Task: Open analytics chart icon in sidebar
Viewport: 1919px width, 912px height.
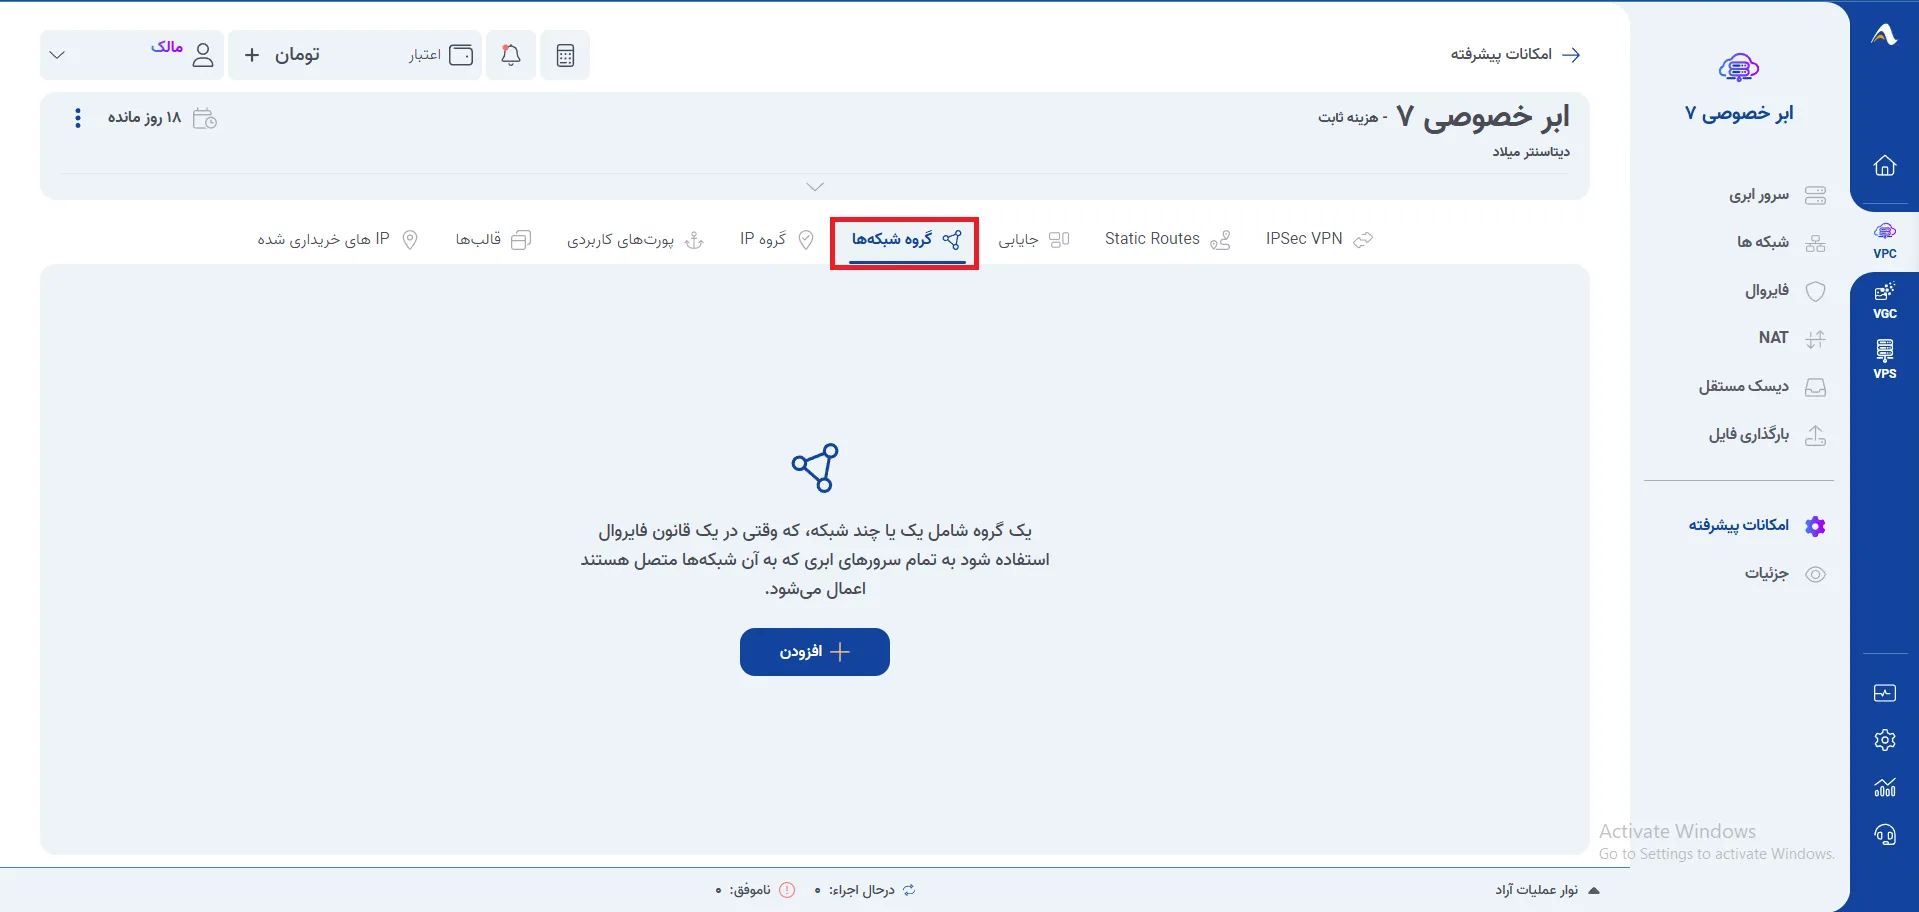Action: pyautogui.click(x=1885, y=787)
